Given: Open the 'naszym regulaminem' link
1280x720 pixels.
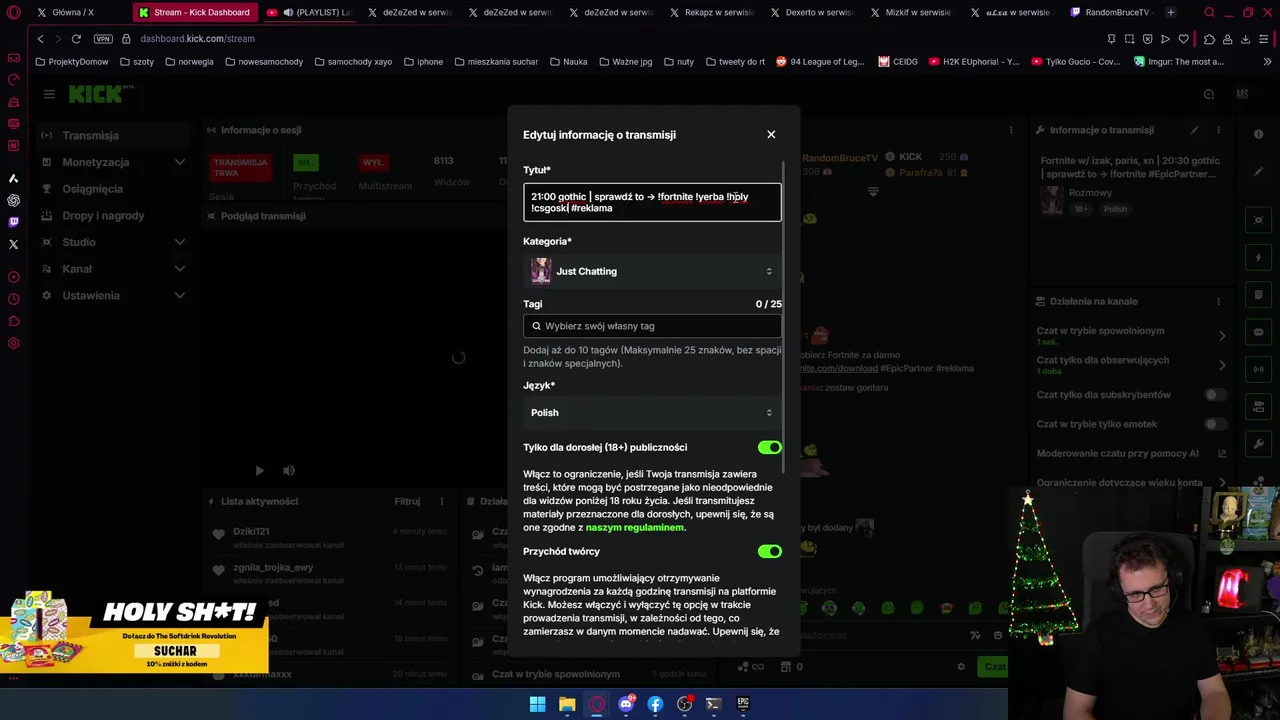Looking at the screenshot, I should [635, 527].
